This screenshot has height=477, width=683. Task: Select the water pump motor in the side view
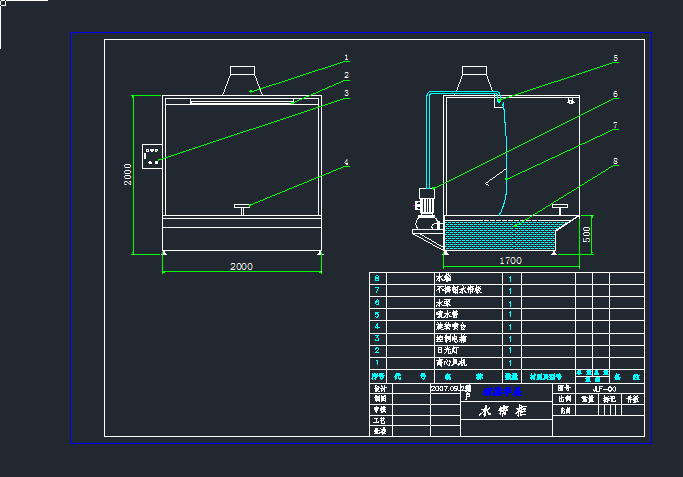pyautogui.click(x=424, y=203)
